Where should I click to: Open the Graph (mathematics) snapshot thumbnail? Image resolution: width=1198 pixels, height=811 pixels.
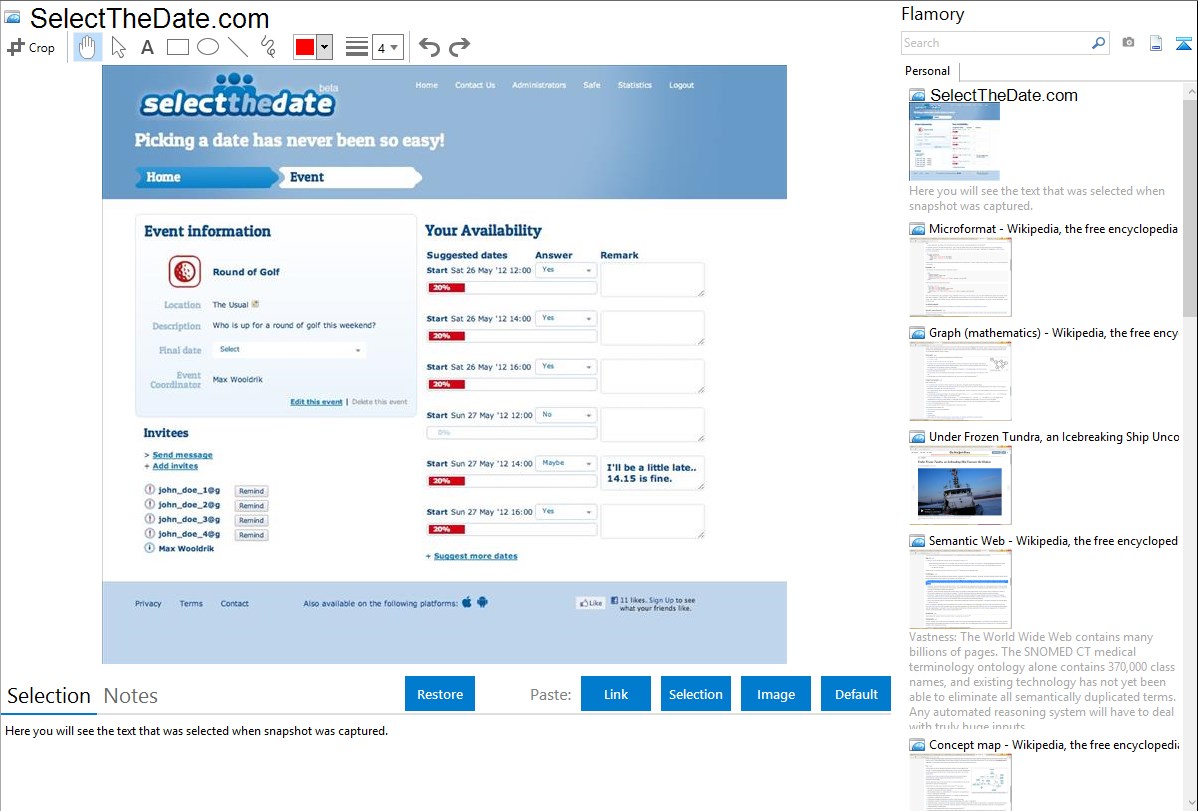point(960,381)
